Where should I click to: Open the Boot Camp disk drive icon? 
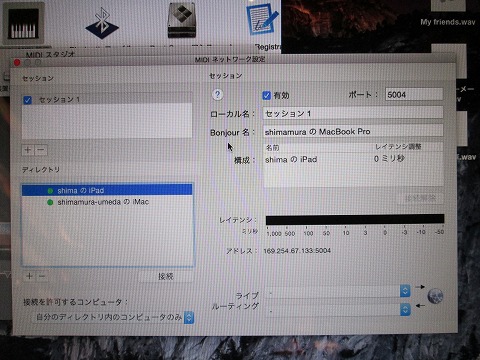point(182,20)
